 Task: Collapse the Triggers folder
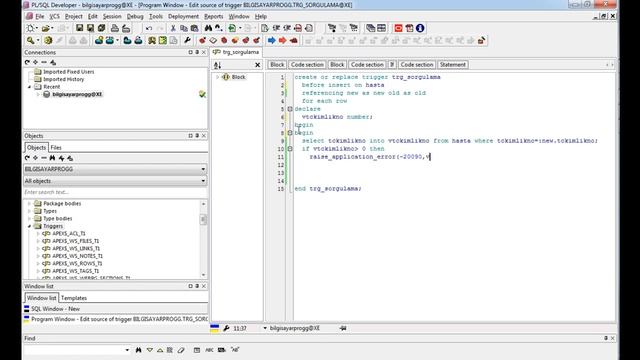click(x=29, y=226)
